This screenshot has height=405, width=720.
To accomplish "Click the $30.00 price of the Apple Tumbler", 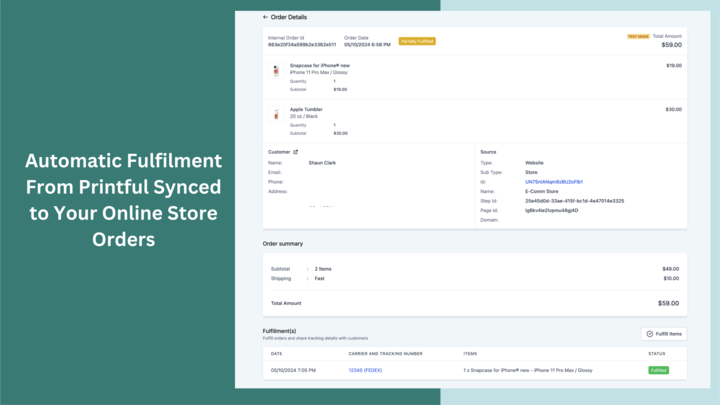I will [x=674, y=109].
